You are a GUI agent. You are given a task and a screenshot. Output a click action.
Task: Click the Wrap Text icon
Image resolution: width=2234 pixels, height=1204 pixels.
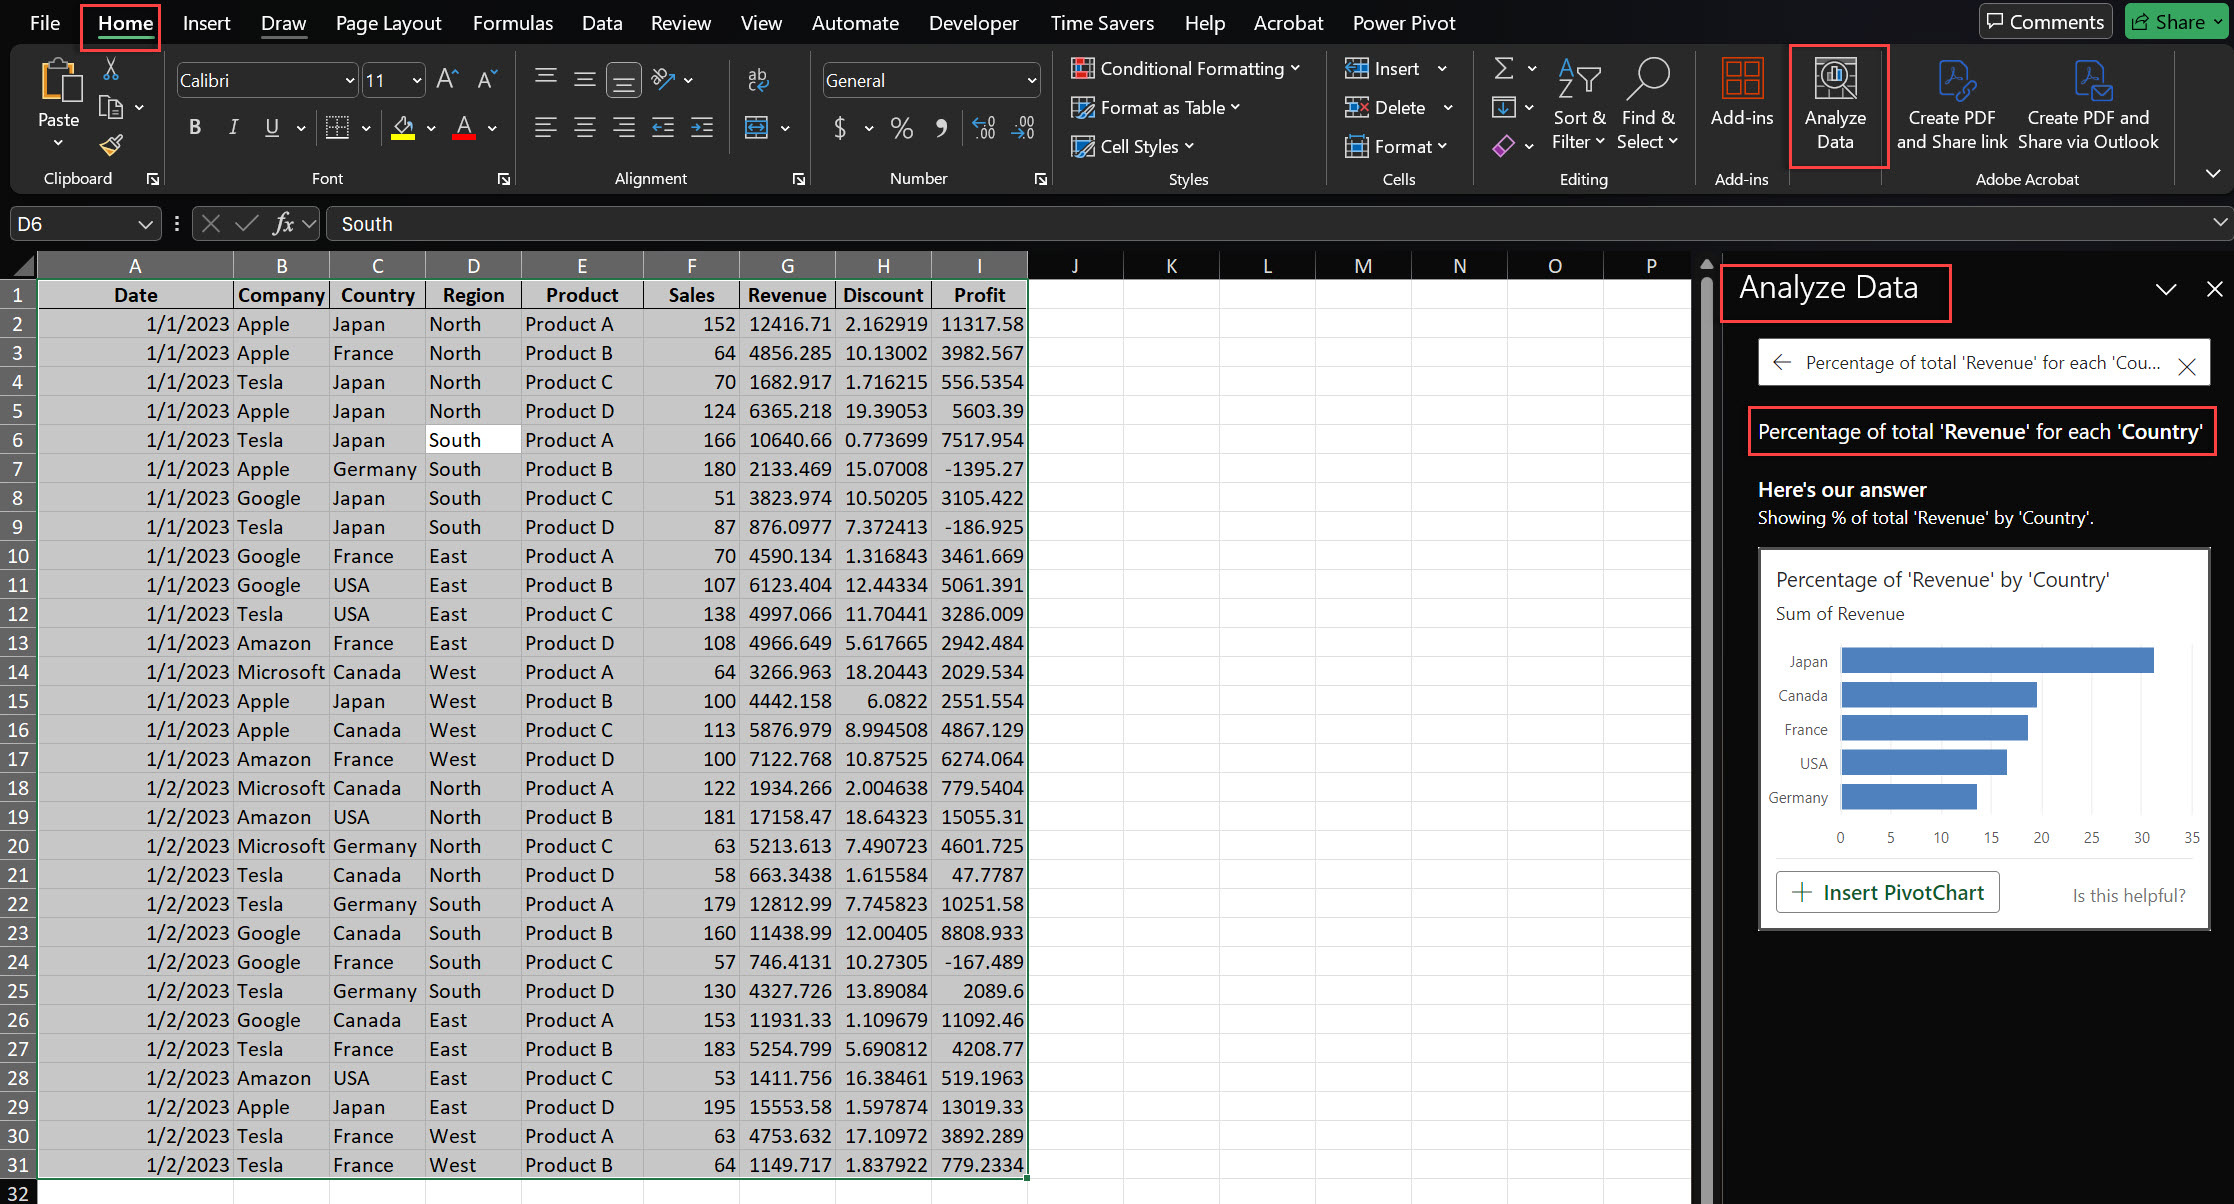click(758, 80)
